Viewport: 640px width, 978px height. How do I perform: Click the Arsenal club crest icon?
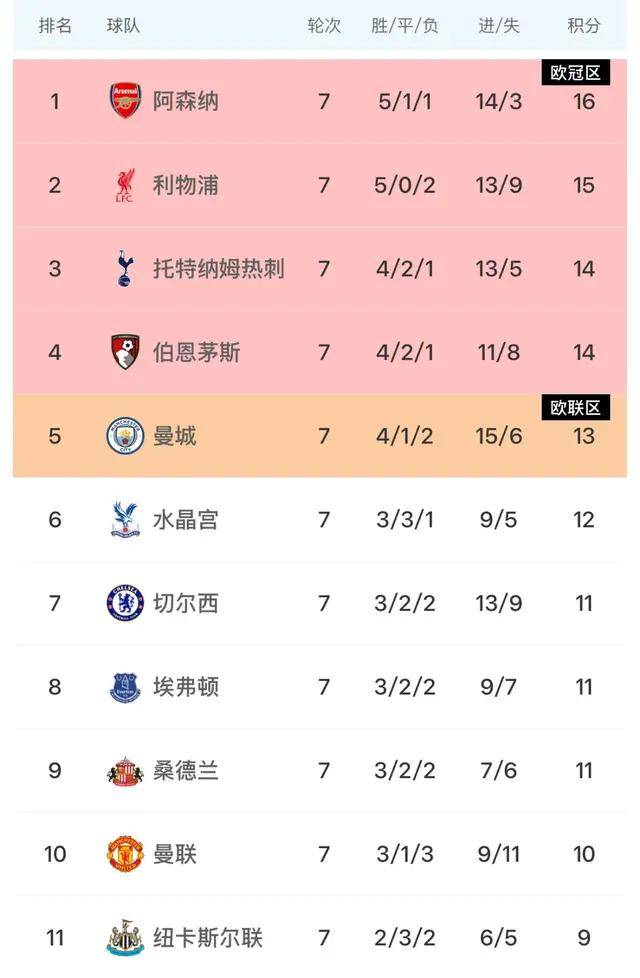pyautogui.click(x=125, y=101)
